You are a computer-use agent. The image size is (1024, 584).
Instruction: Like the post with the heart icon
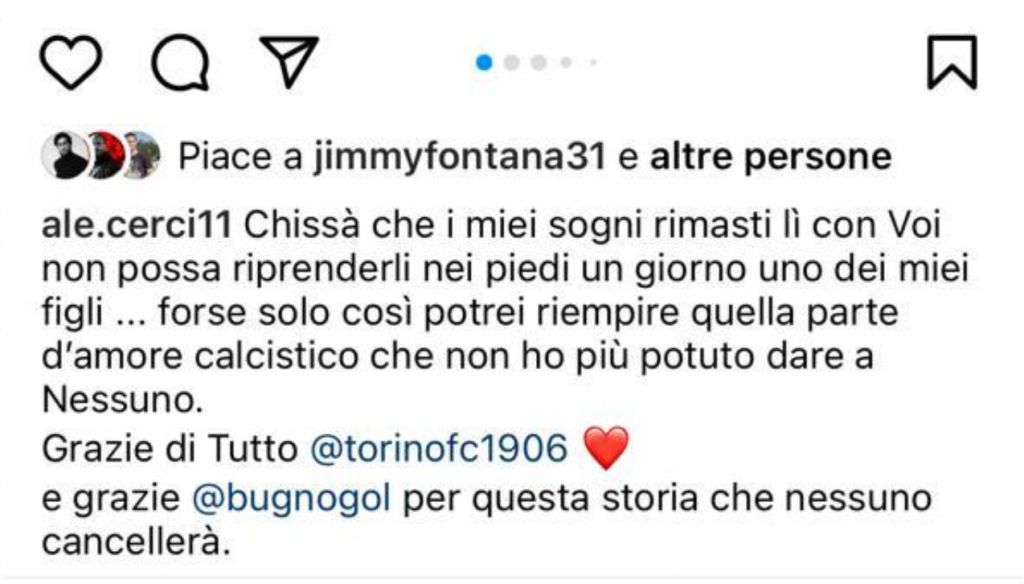pyautogui.click(x=71, y=62)
